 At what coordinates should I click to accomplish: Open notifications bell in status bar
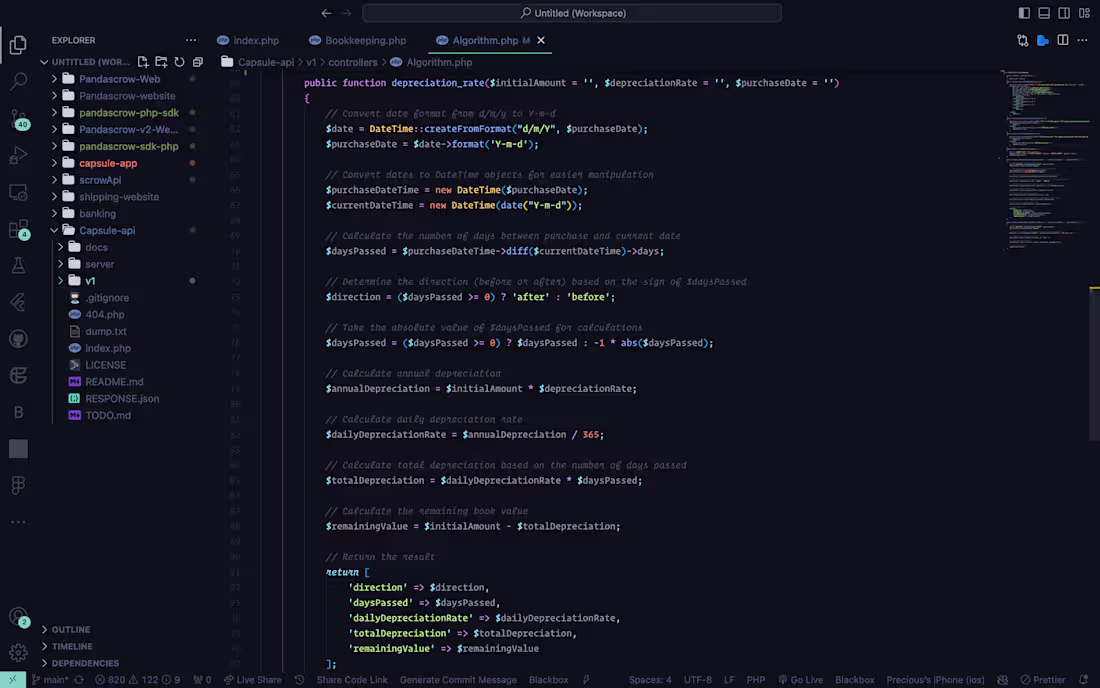pyautogui.click(x=1083, y=680)
